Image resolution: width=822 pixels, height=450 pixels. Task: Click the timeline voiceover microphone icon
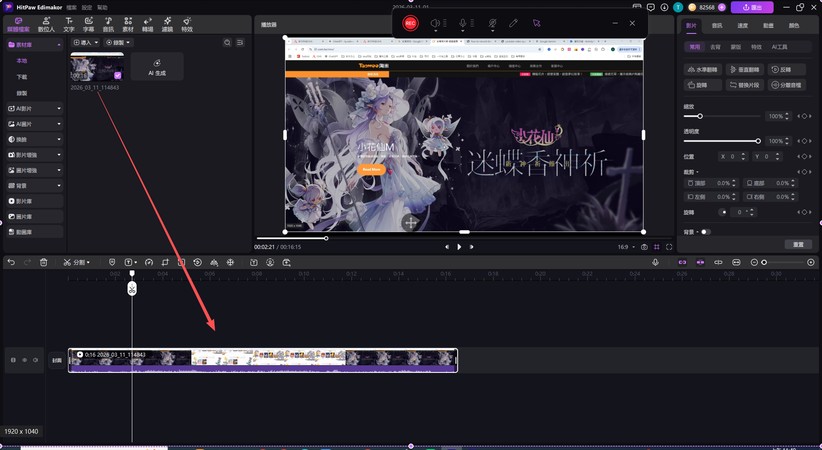[655, 262]
